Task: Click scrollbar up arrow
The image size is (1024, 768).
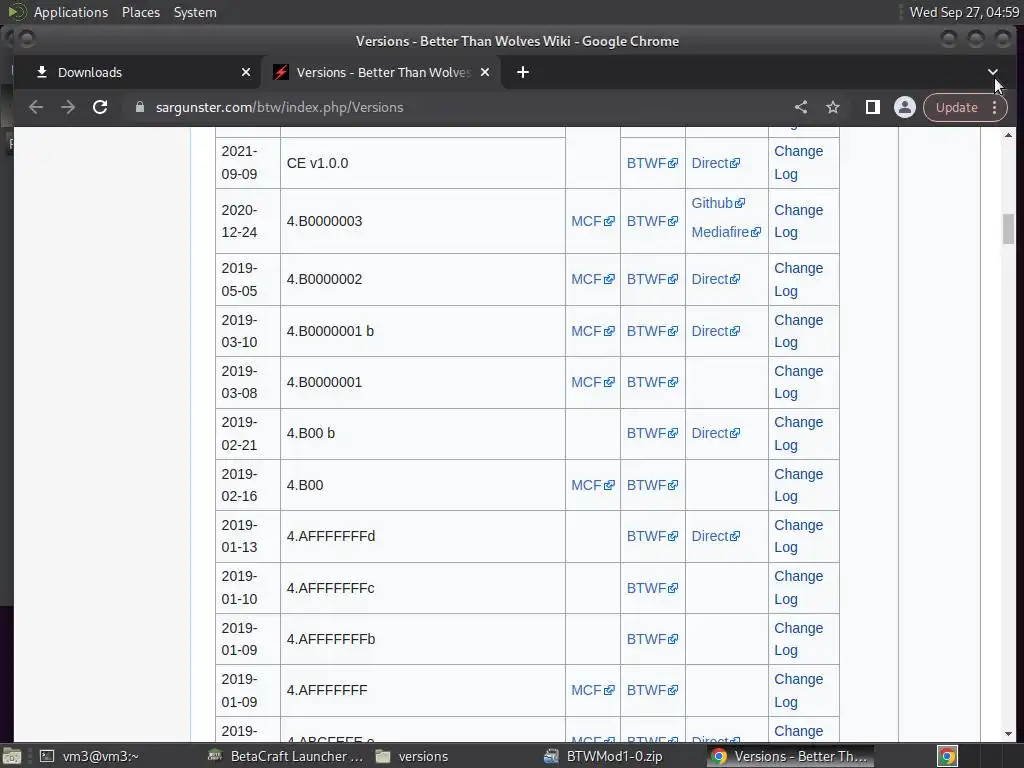Action: (1008, 135)
